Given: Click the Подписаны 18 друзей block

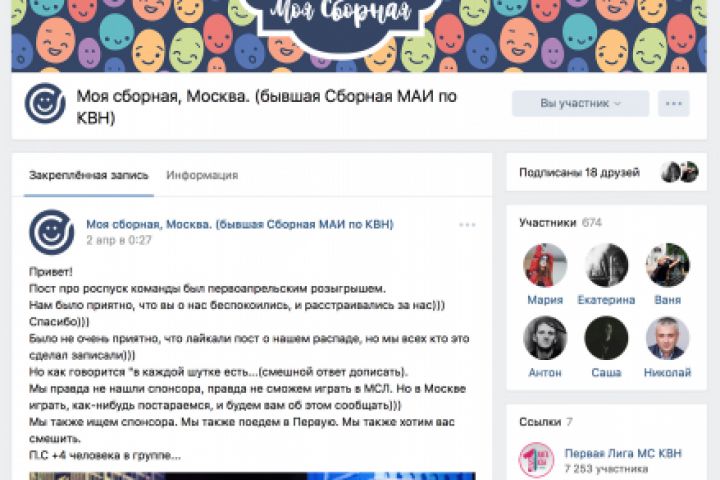Looking at the screenshot, I should coord(606,172).
